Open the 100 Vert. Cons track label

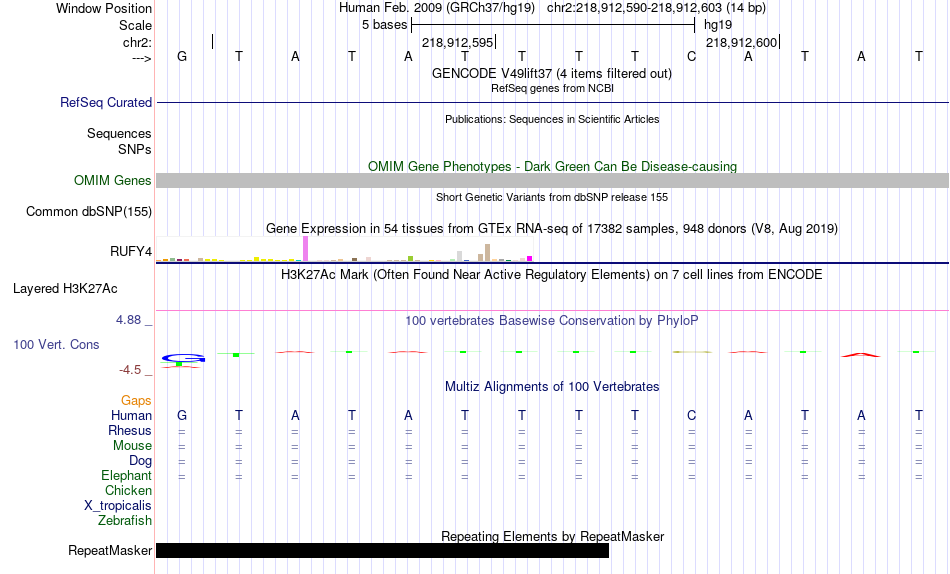coord(56,344)
